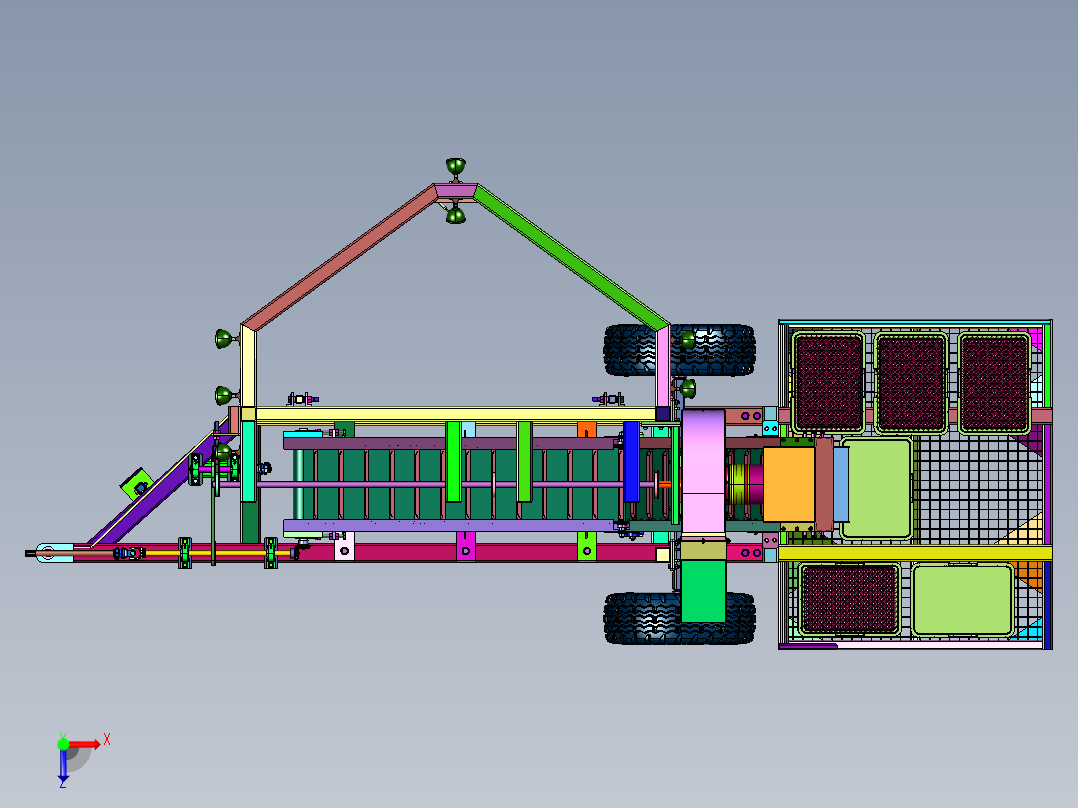Select the blue vertical bar on conveyor
This screenshot has height=808, width=1078.
click(630, 461)
